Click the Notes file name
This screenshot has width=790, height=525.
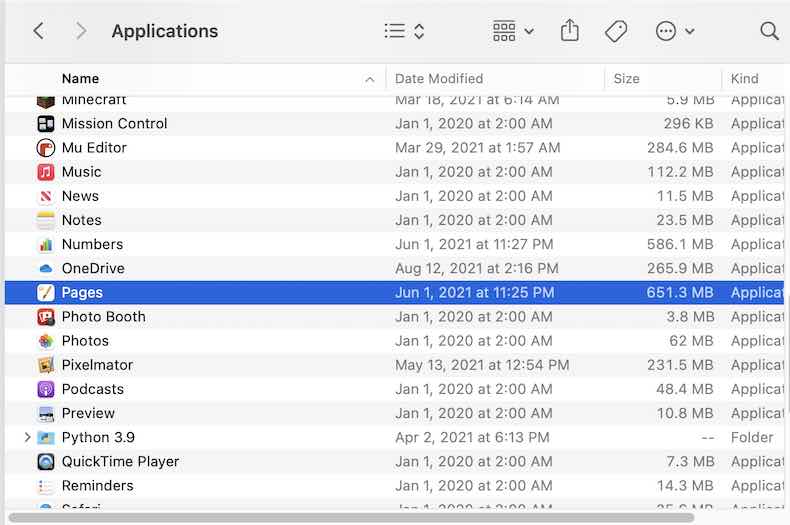tap(81, 220)
